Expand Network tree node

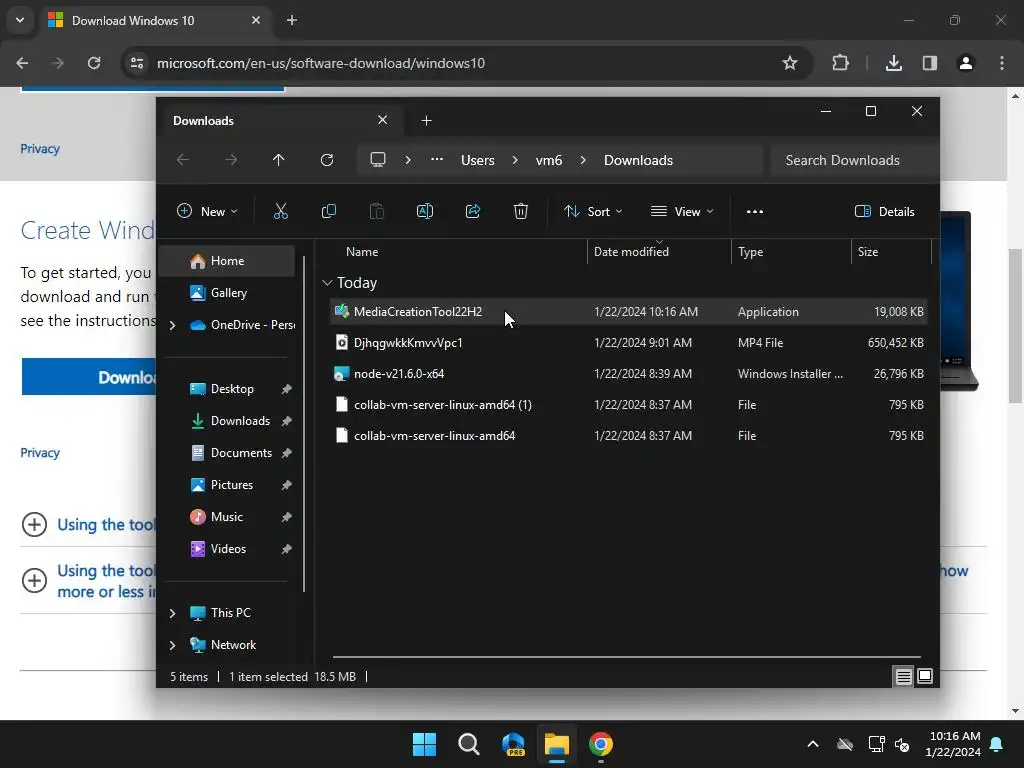172,645
